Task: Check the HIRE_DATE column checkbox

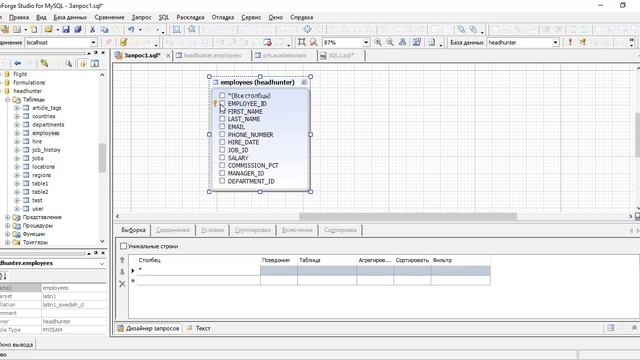Action: [222, 142]
